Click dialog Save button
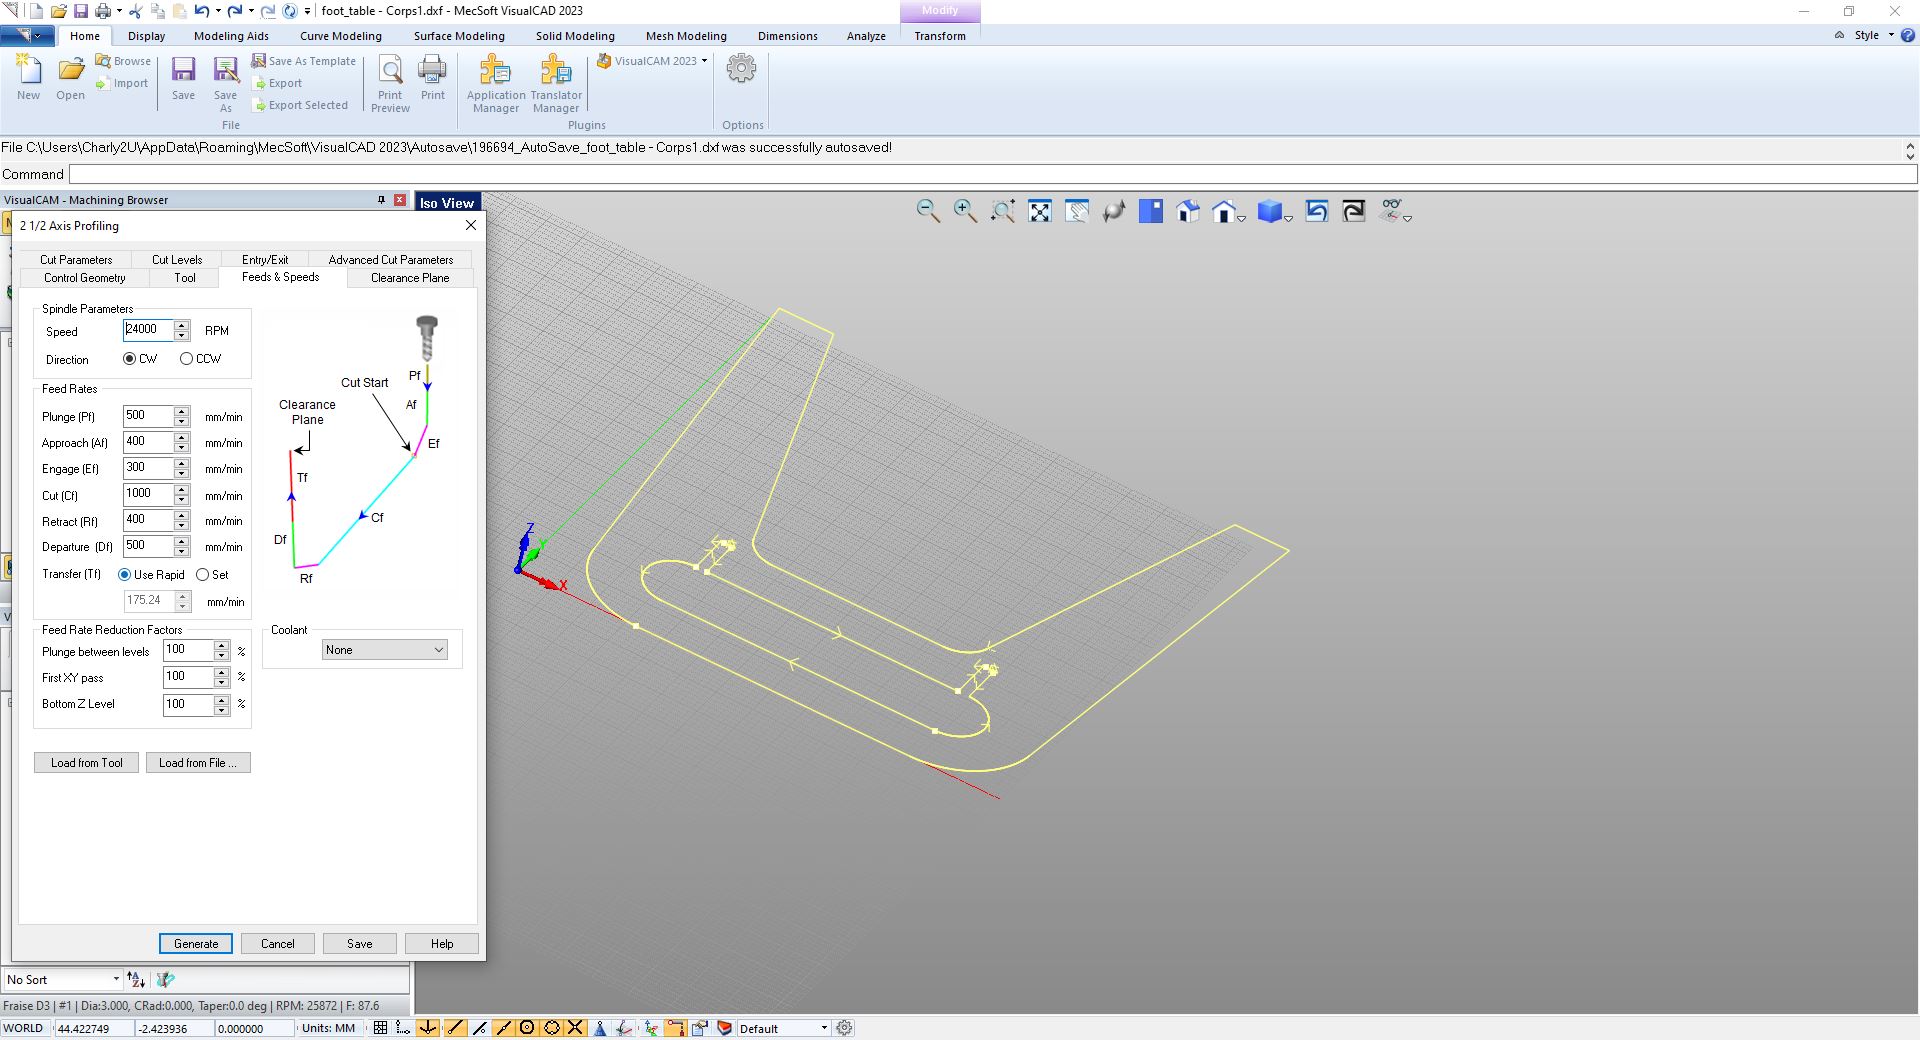Viewport: 1920px width, 1040px height. (360, 944)
